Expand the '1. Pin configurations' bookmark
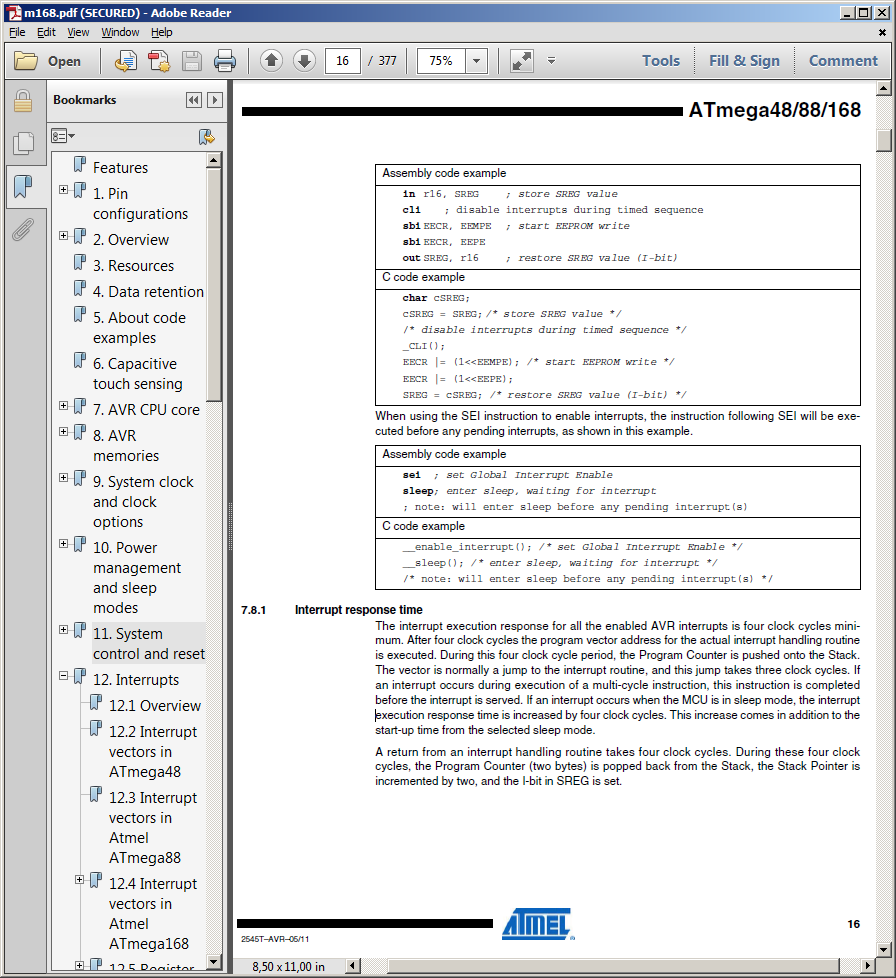896x978 pixels. click(64, 189)
